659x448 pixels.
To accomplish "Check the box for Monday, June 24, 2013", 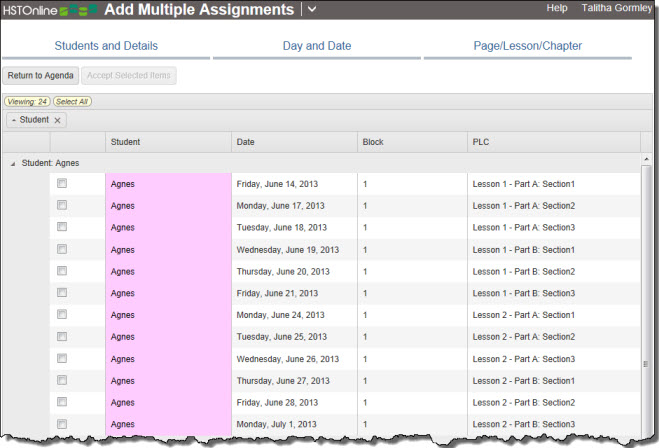I will (x=62, y=314).
